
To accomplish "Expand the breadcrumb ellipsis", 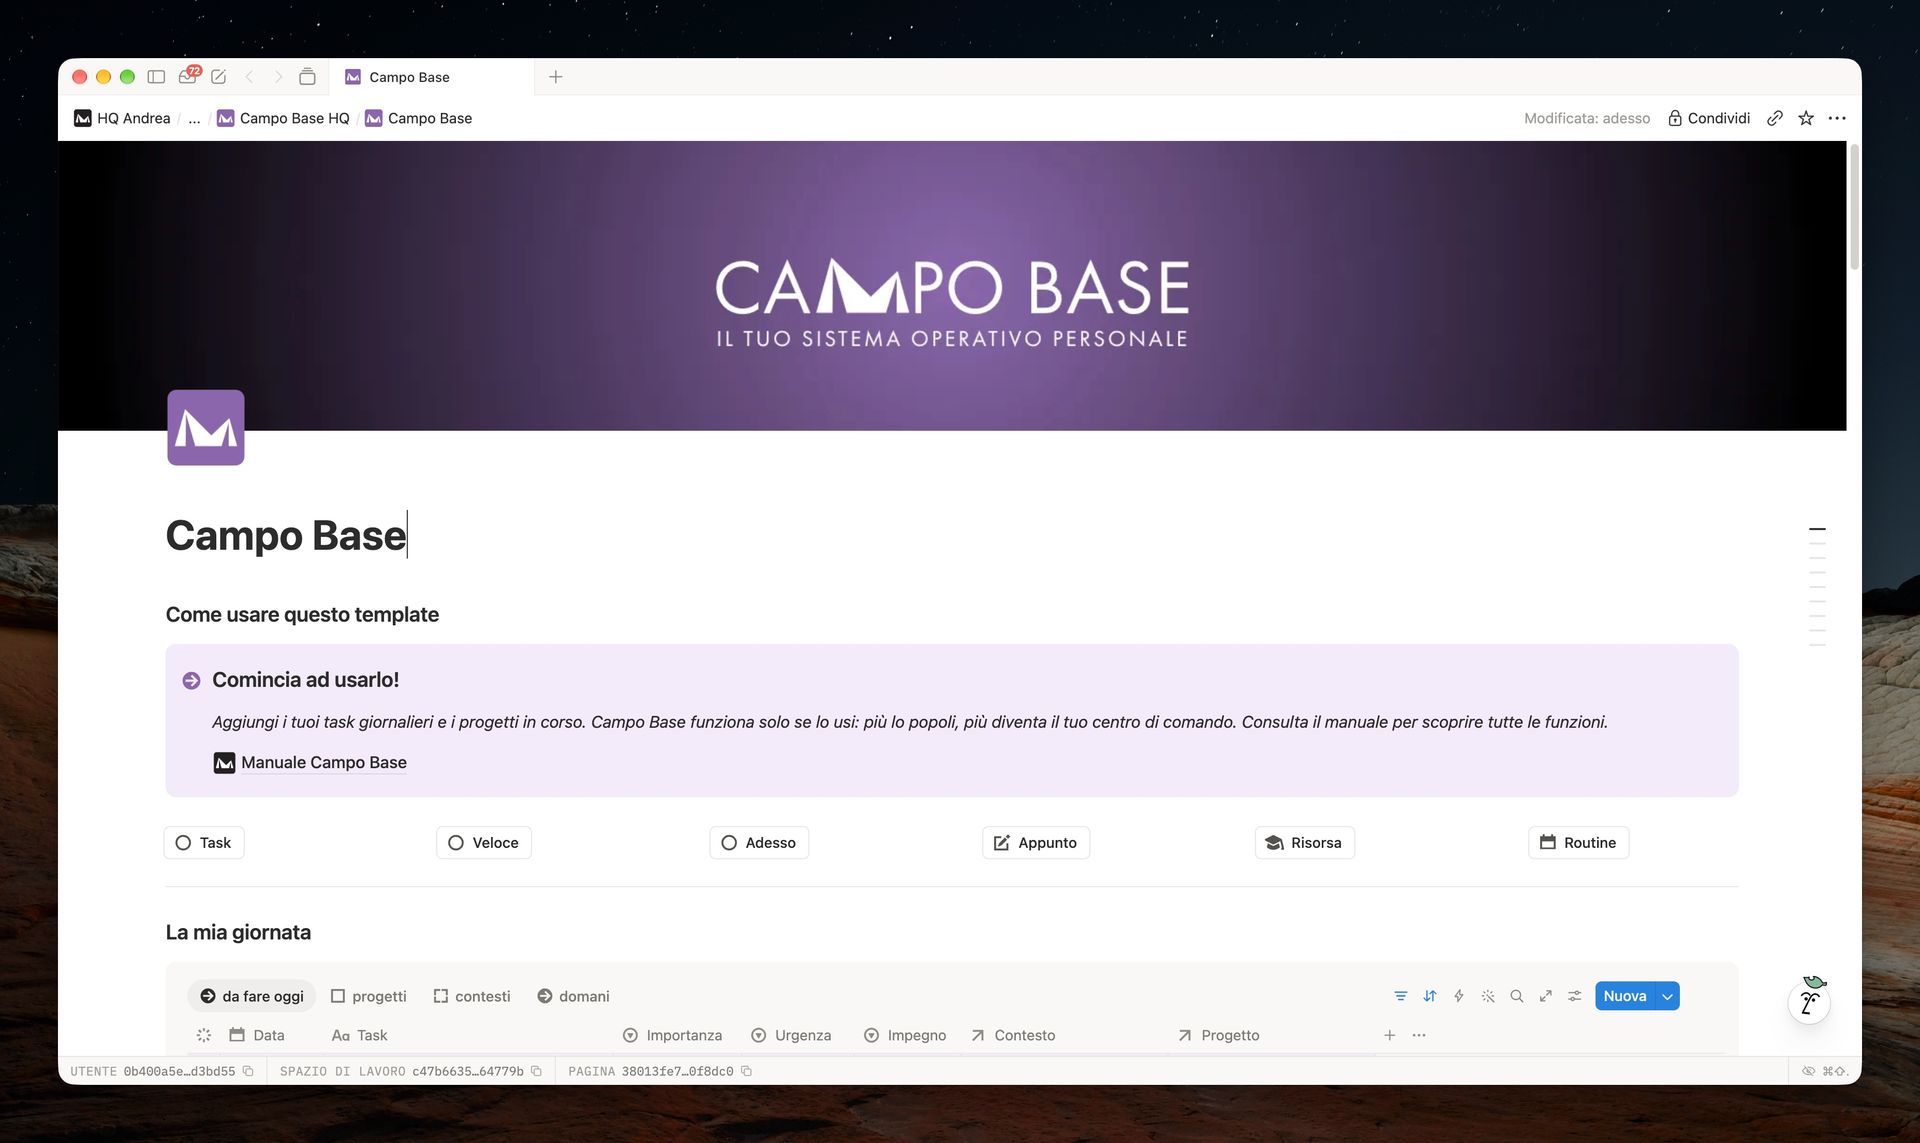I will click(x=194, y=118).
